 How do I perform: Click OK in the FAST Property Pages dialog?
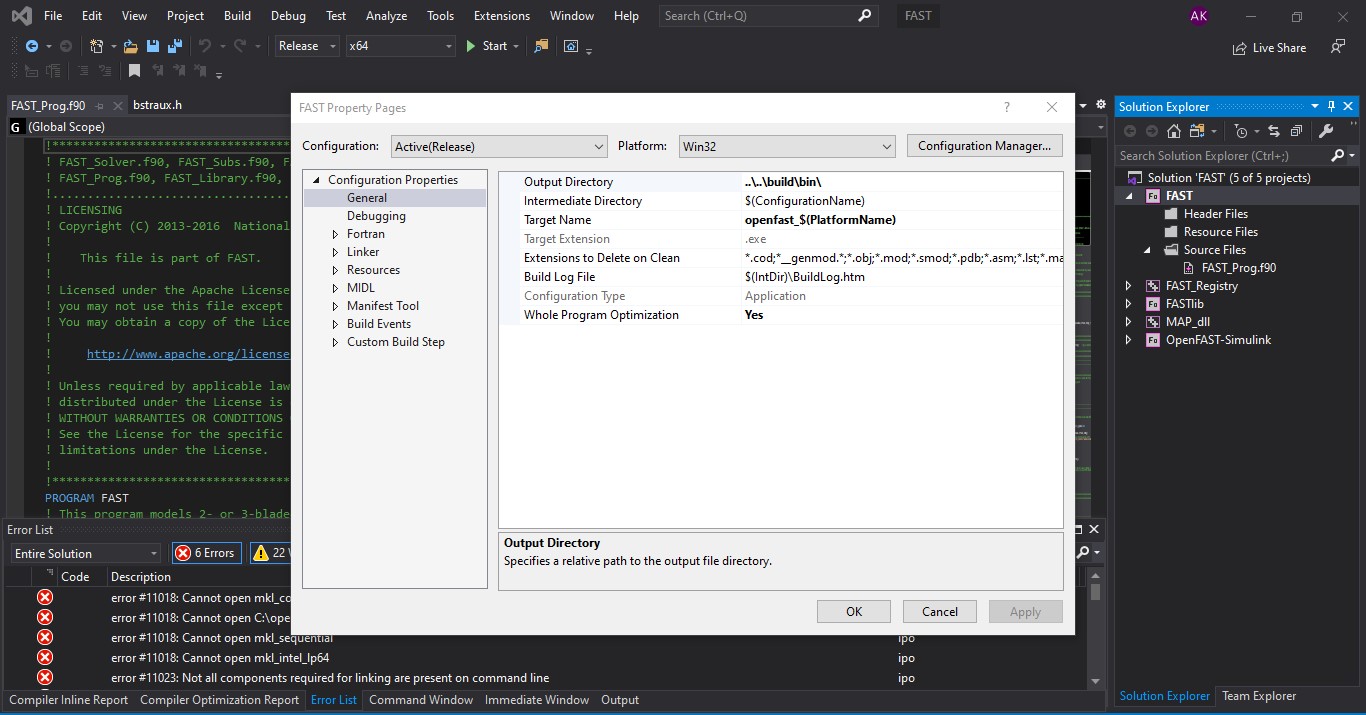[853, 611]
